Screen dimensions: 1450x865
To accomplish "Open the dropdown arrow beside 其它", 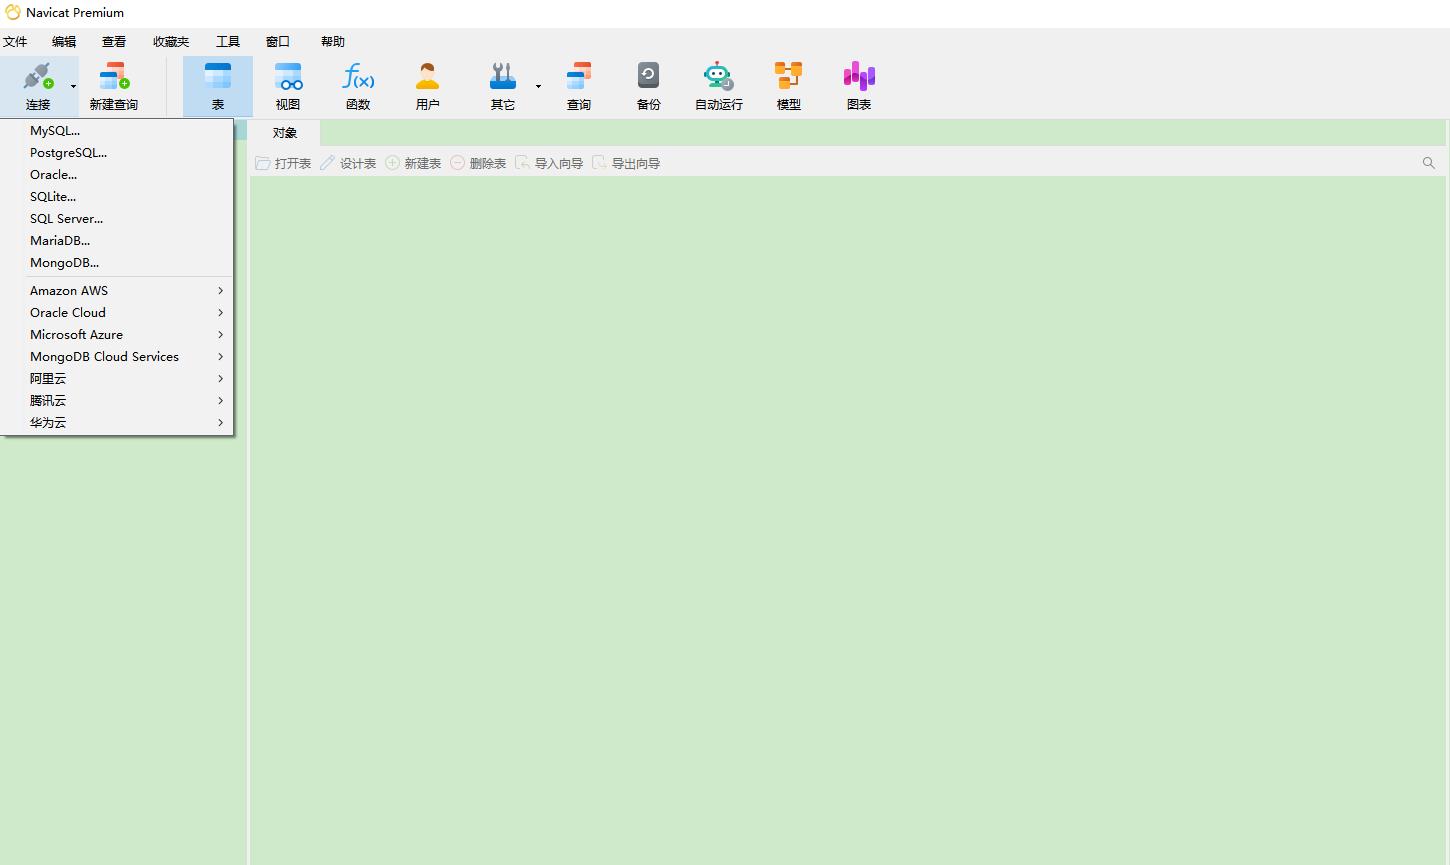I will (x=538, y=87).
